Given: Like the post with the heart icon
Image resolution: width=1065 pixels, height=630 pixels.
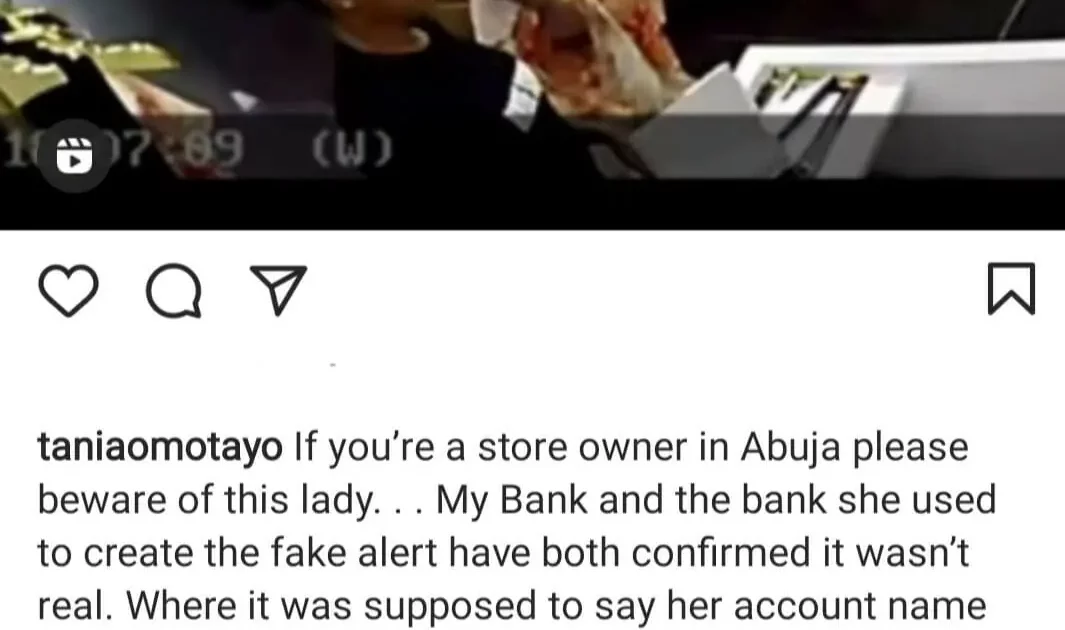Looking at the screenshot, I should pos(68,291).
